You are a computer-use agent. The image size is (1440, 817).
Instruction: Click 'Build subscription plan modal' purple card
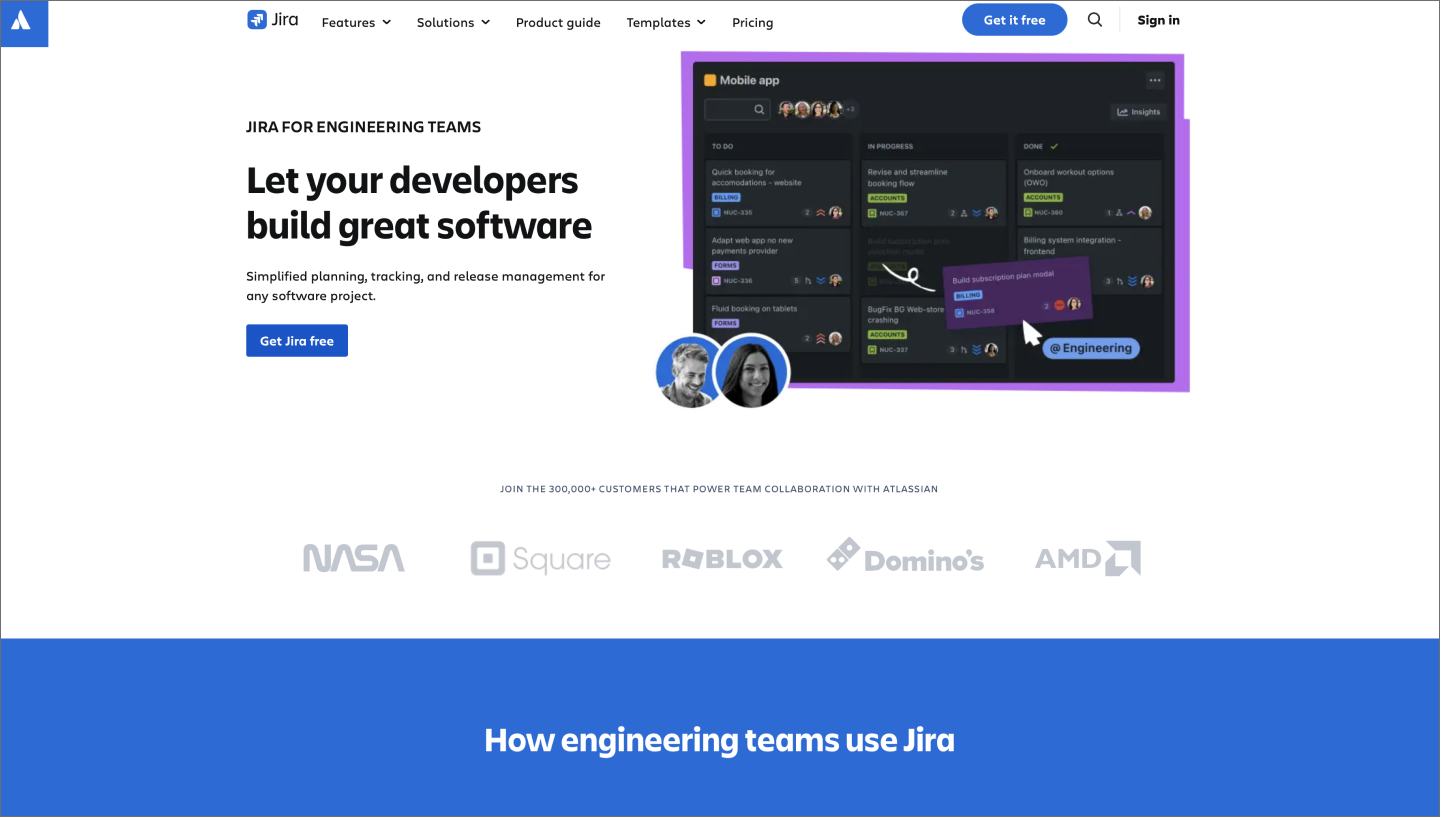pos(1018,293)
